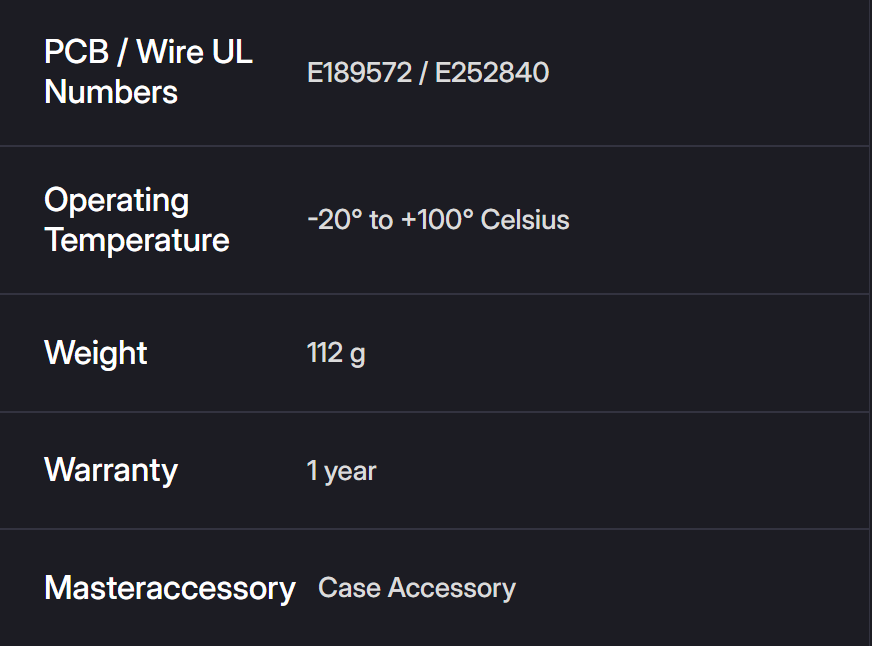This screenshot has height=646, width=872.
Task: Click the "Warranty" row label
Action: pos(111,470)
